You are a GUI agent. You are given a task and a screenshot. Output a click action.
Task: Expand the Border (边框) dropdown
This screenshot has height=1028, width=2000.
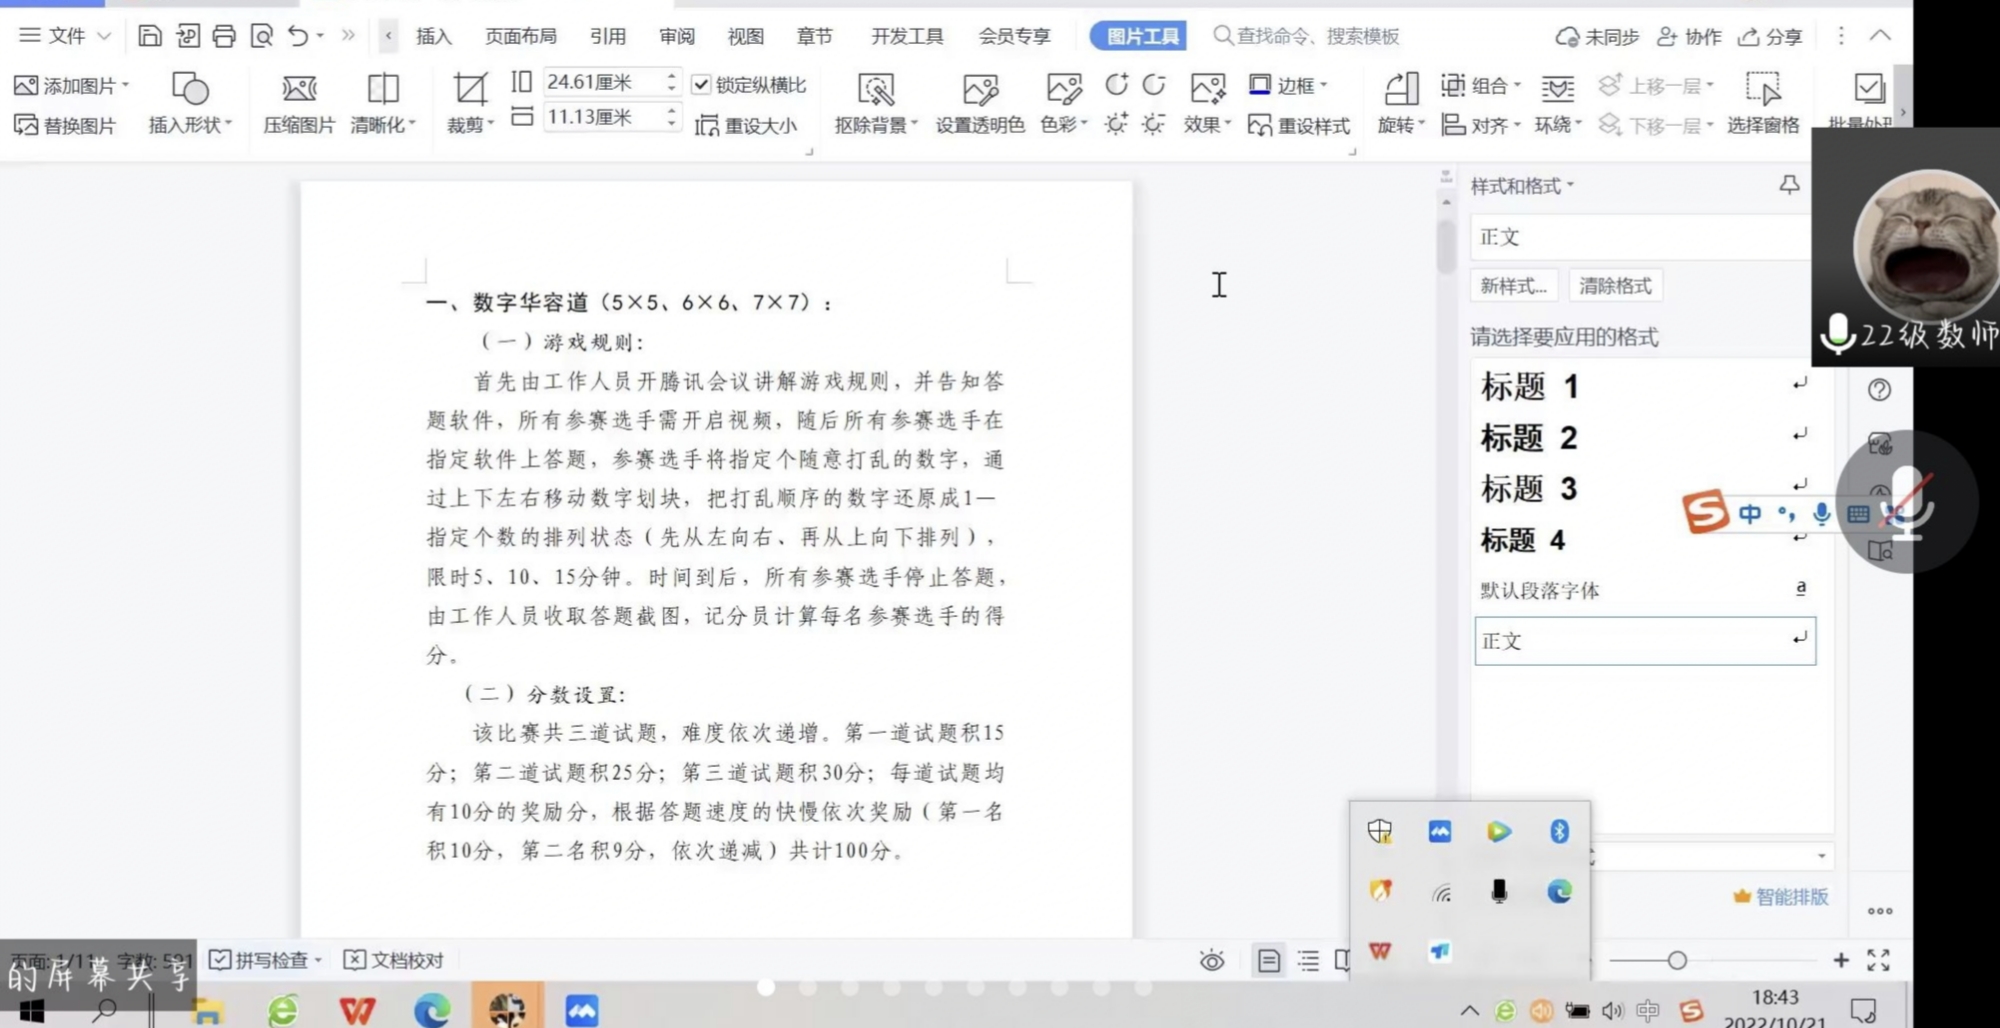click(1323, 86)
